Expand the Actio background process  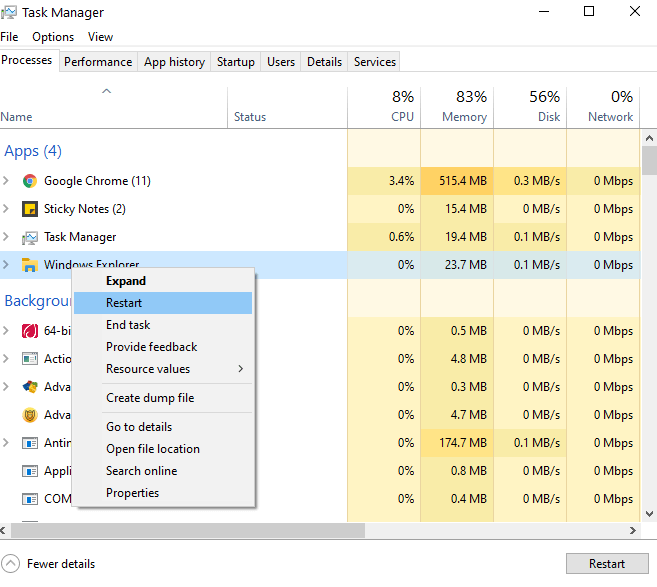pyautogui.click(x=6, y=359)
